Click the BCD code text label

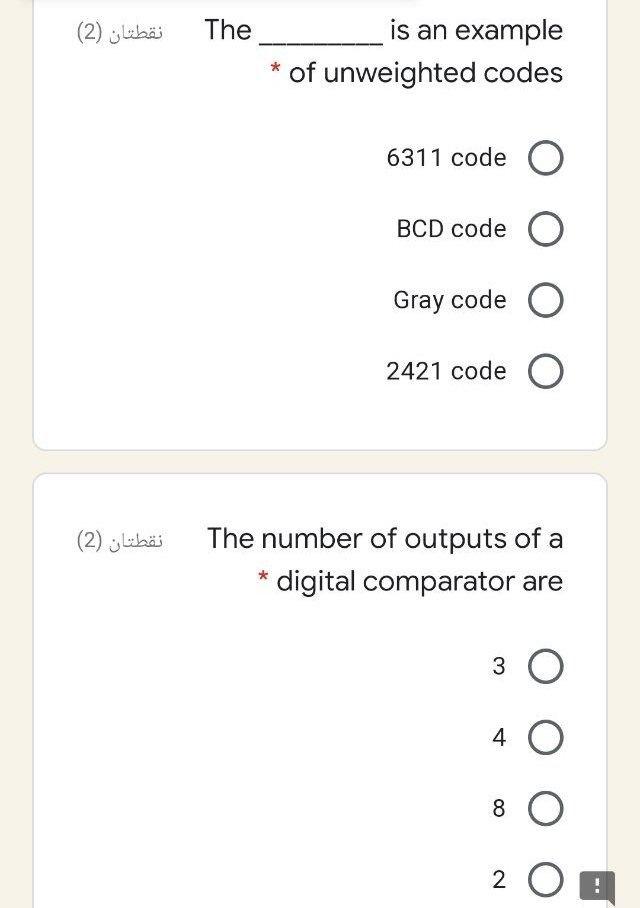pyautogui.click(x=452, y=228)
